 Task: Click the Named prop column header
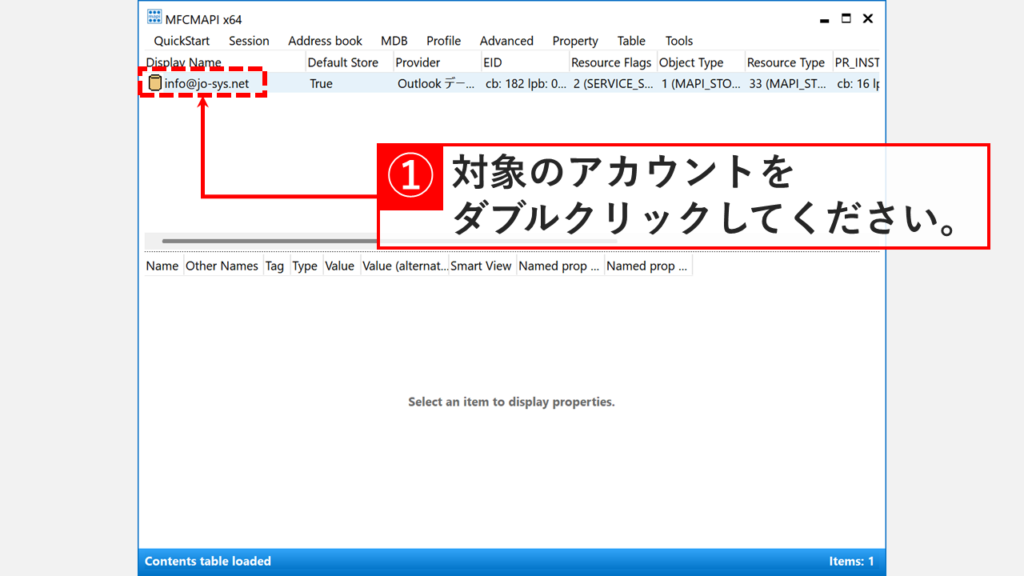point(558,265)
